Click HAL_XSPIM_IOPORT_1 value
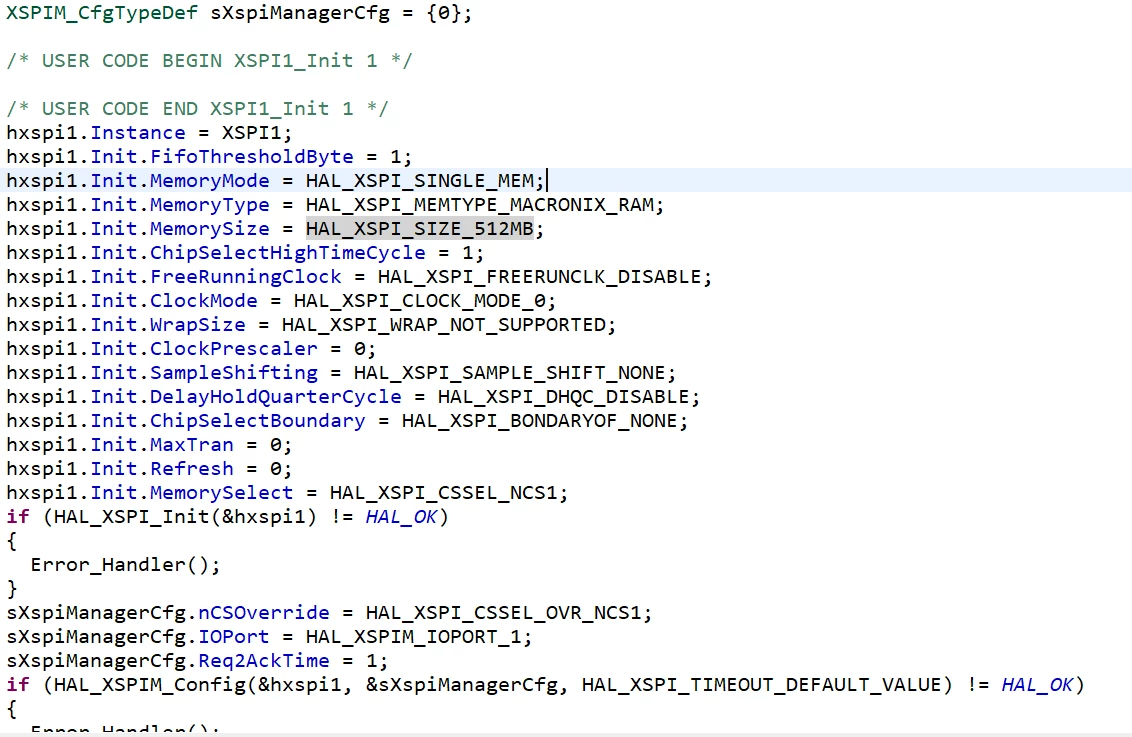The width and height of the screenshot is (1132, 737). point(414,637)
